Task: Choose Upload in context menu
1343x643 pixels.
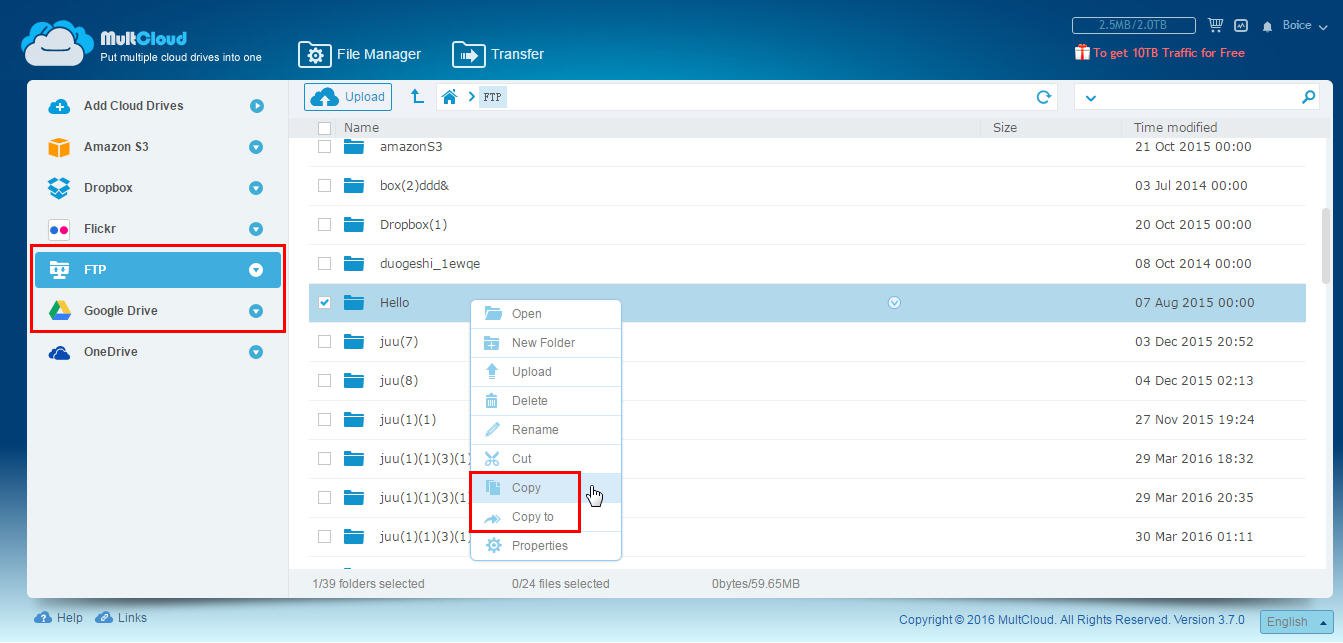Action: (x=546, y=372)
